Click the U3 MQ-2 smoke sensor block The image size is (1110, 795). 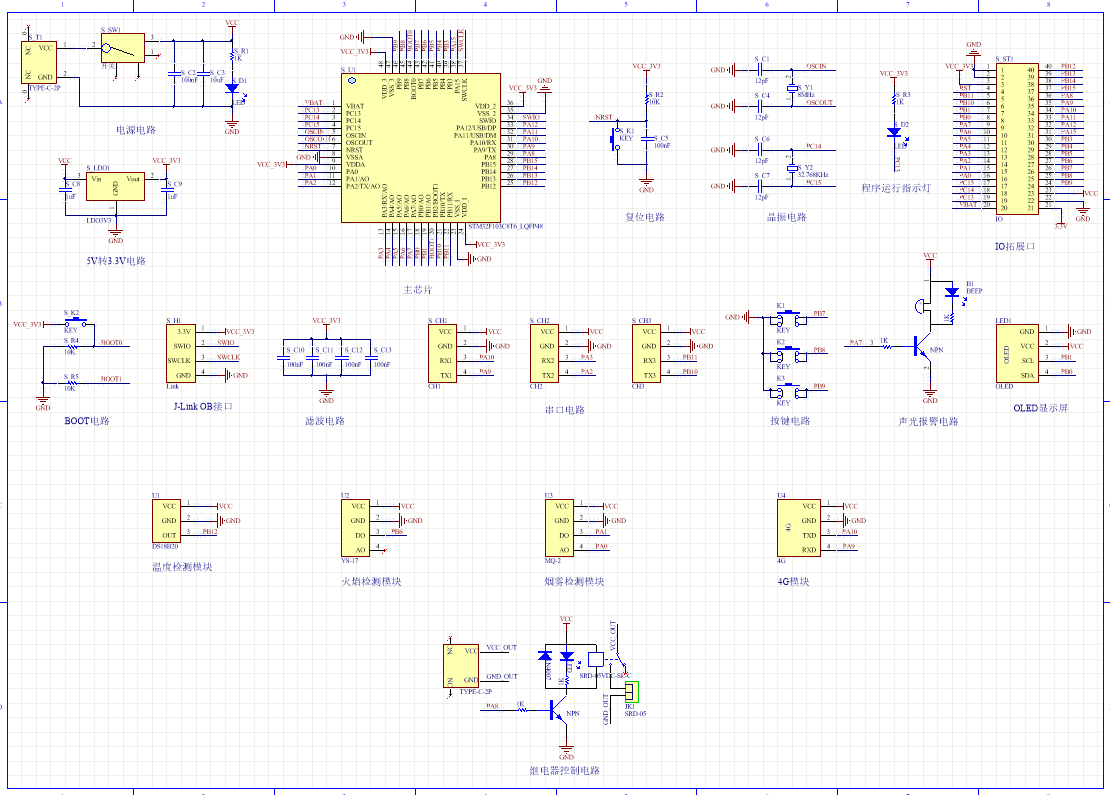[559, 528]
